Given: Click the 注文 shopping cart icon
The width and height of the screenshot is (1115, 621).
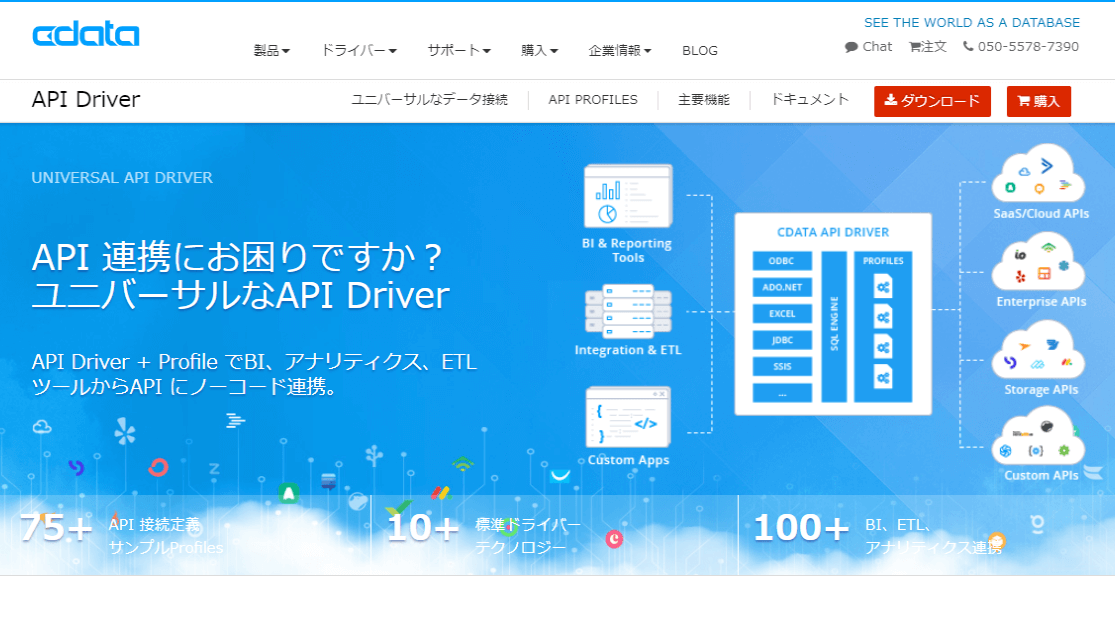Looking at the screenshot, I should click(915, 47).
